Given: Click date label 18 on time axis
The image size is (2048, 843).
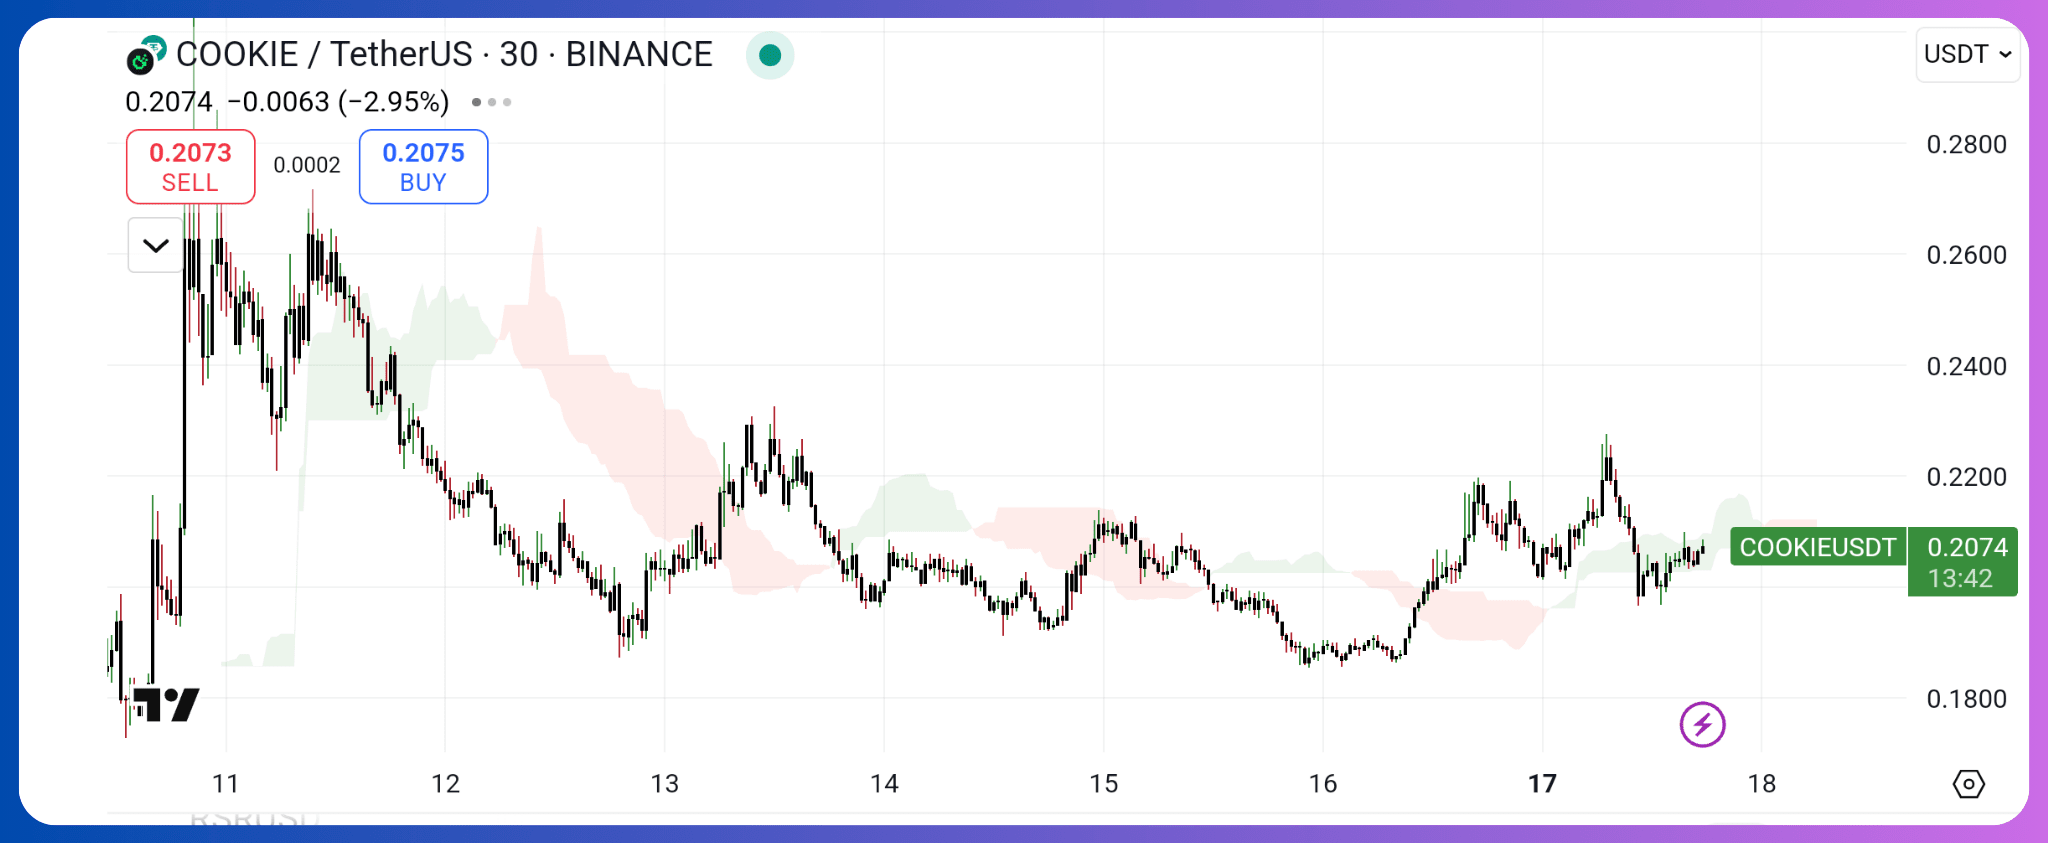Looking at the screenshot, I should click(x=1762, y=784).
